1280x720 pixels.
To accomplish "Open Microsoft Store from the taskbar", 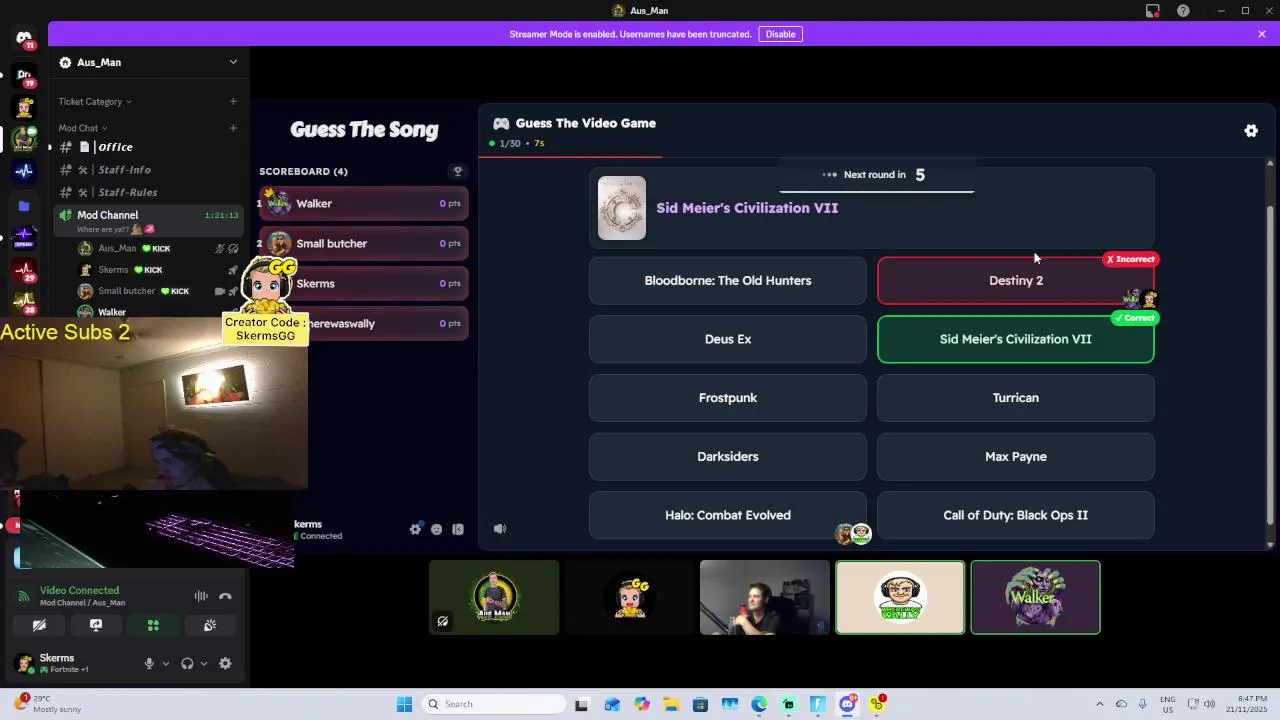I will pos(700,704).
